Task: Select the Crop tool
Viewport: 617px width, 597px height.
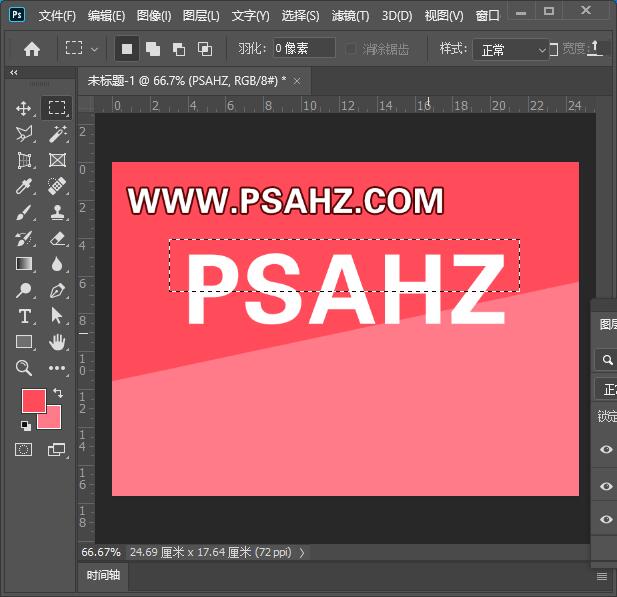Action: (x=24, y=161)
